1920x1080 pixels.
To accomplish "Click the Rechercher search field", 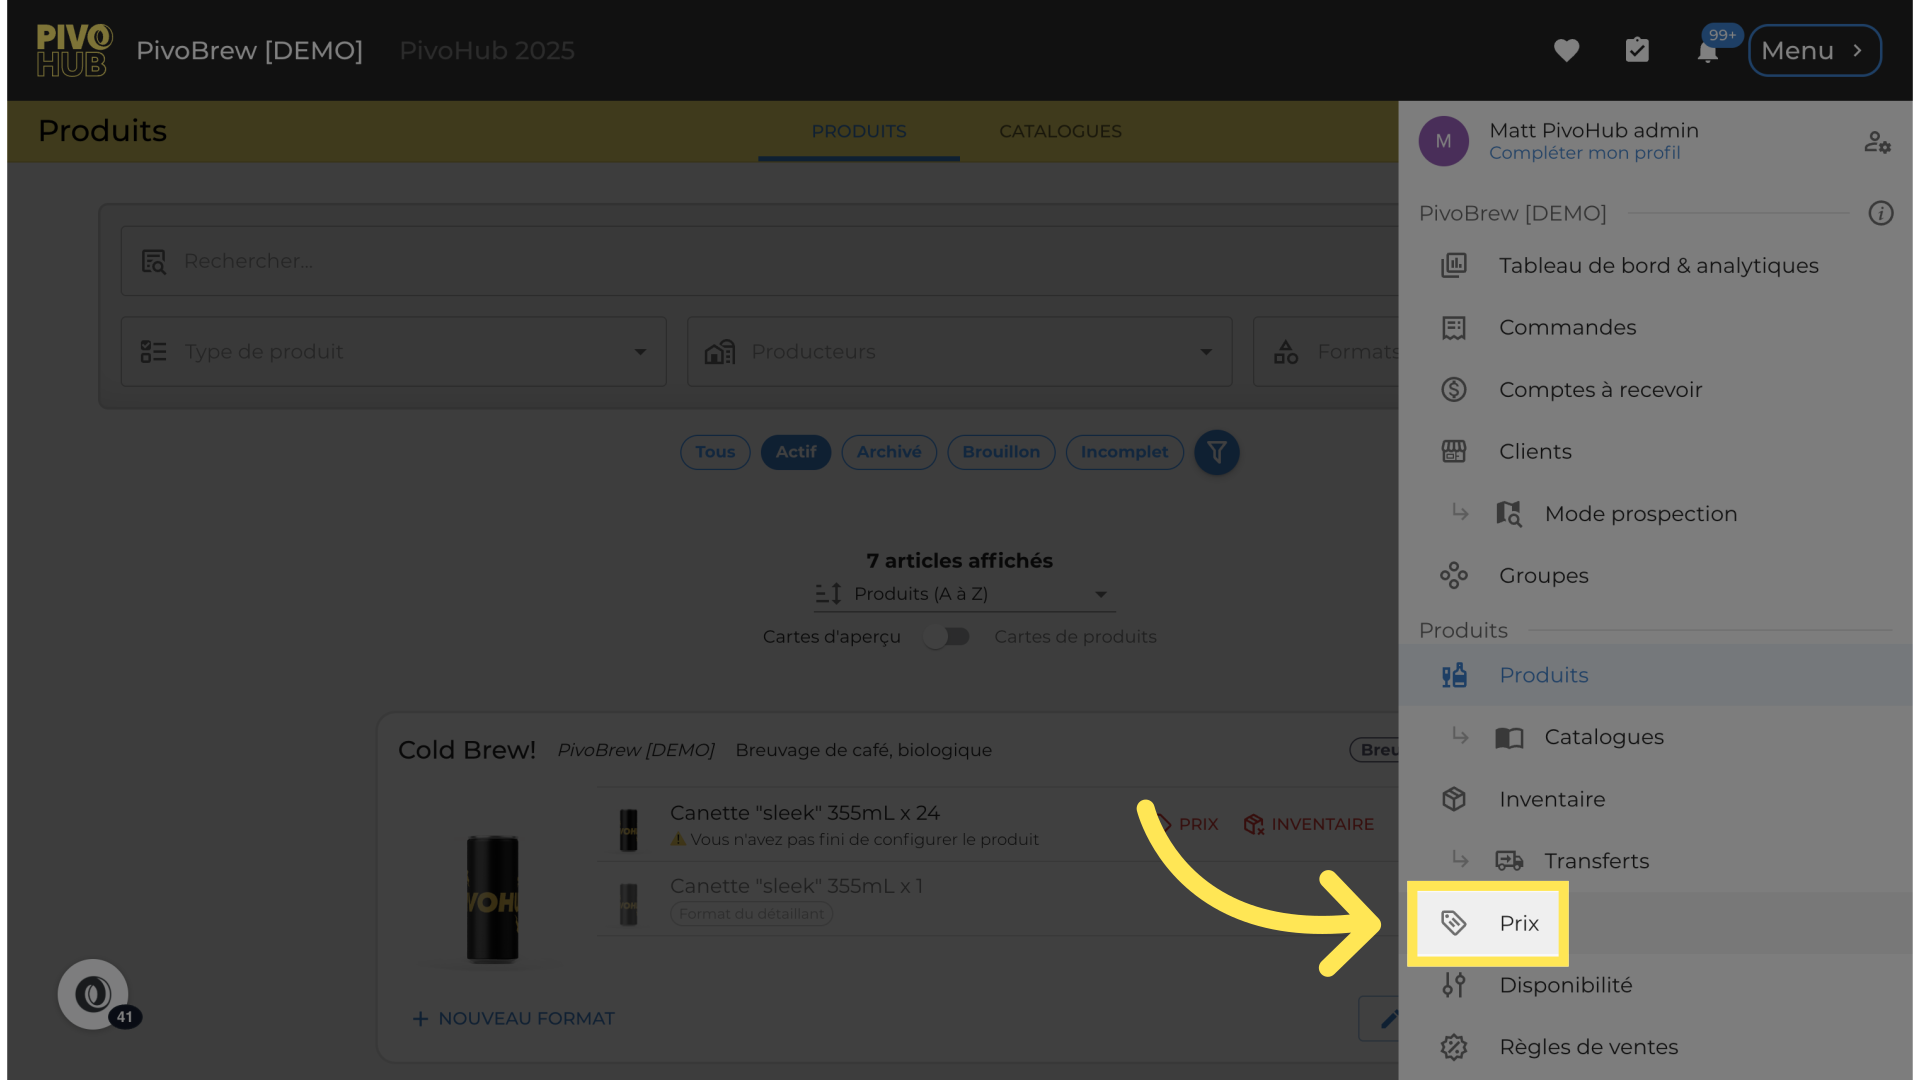I will [760, 261].
